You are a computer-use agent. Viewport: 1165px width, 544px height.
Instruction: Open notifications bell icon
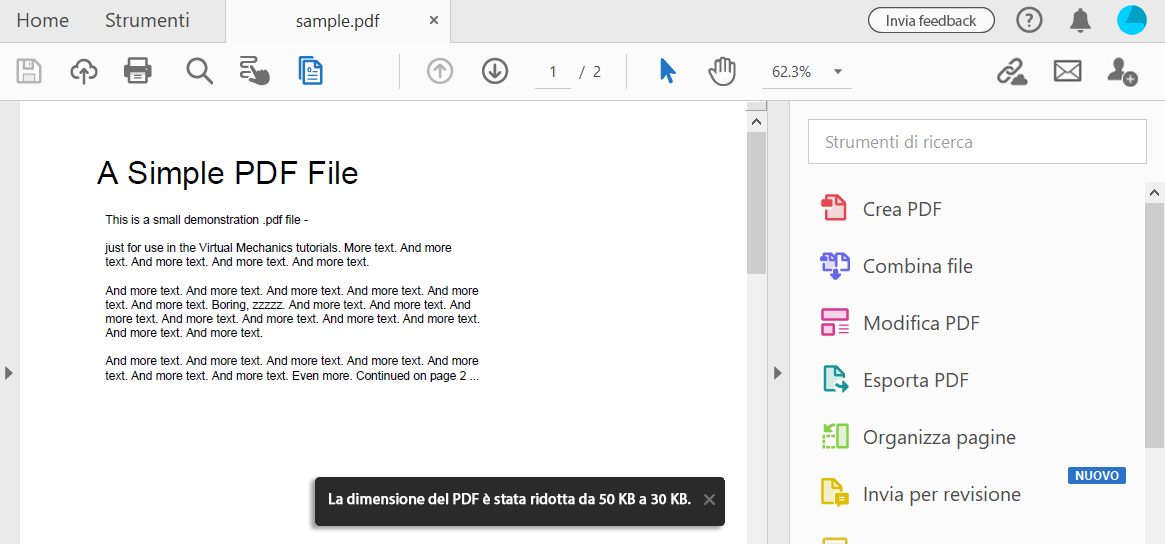tap(1080, 21)
